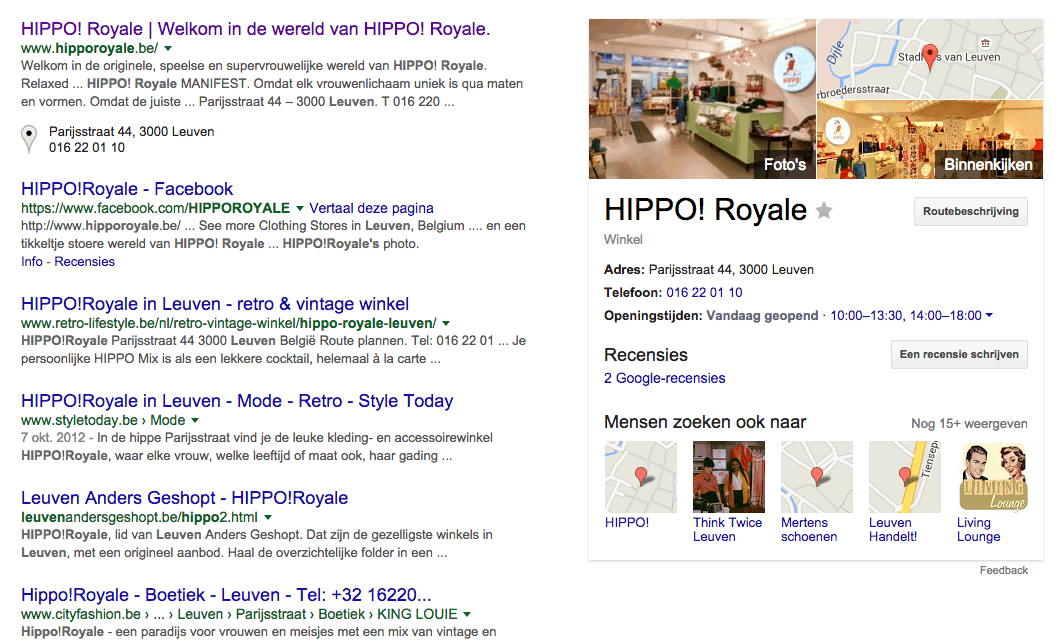Select the HIPPO! map thumbnail

coord(641,477)
